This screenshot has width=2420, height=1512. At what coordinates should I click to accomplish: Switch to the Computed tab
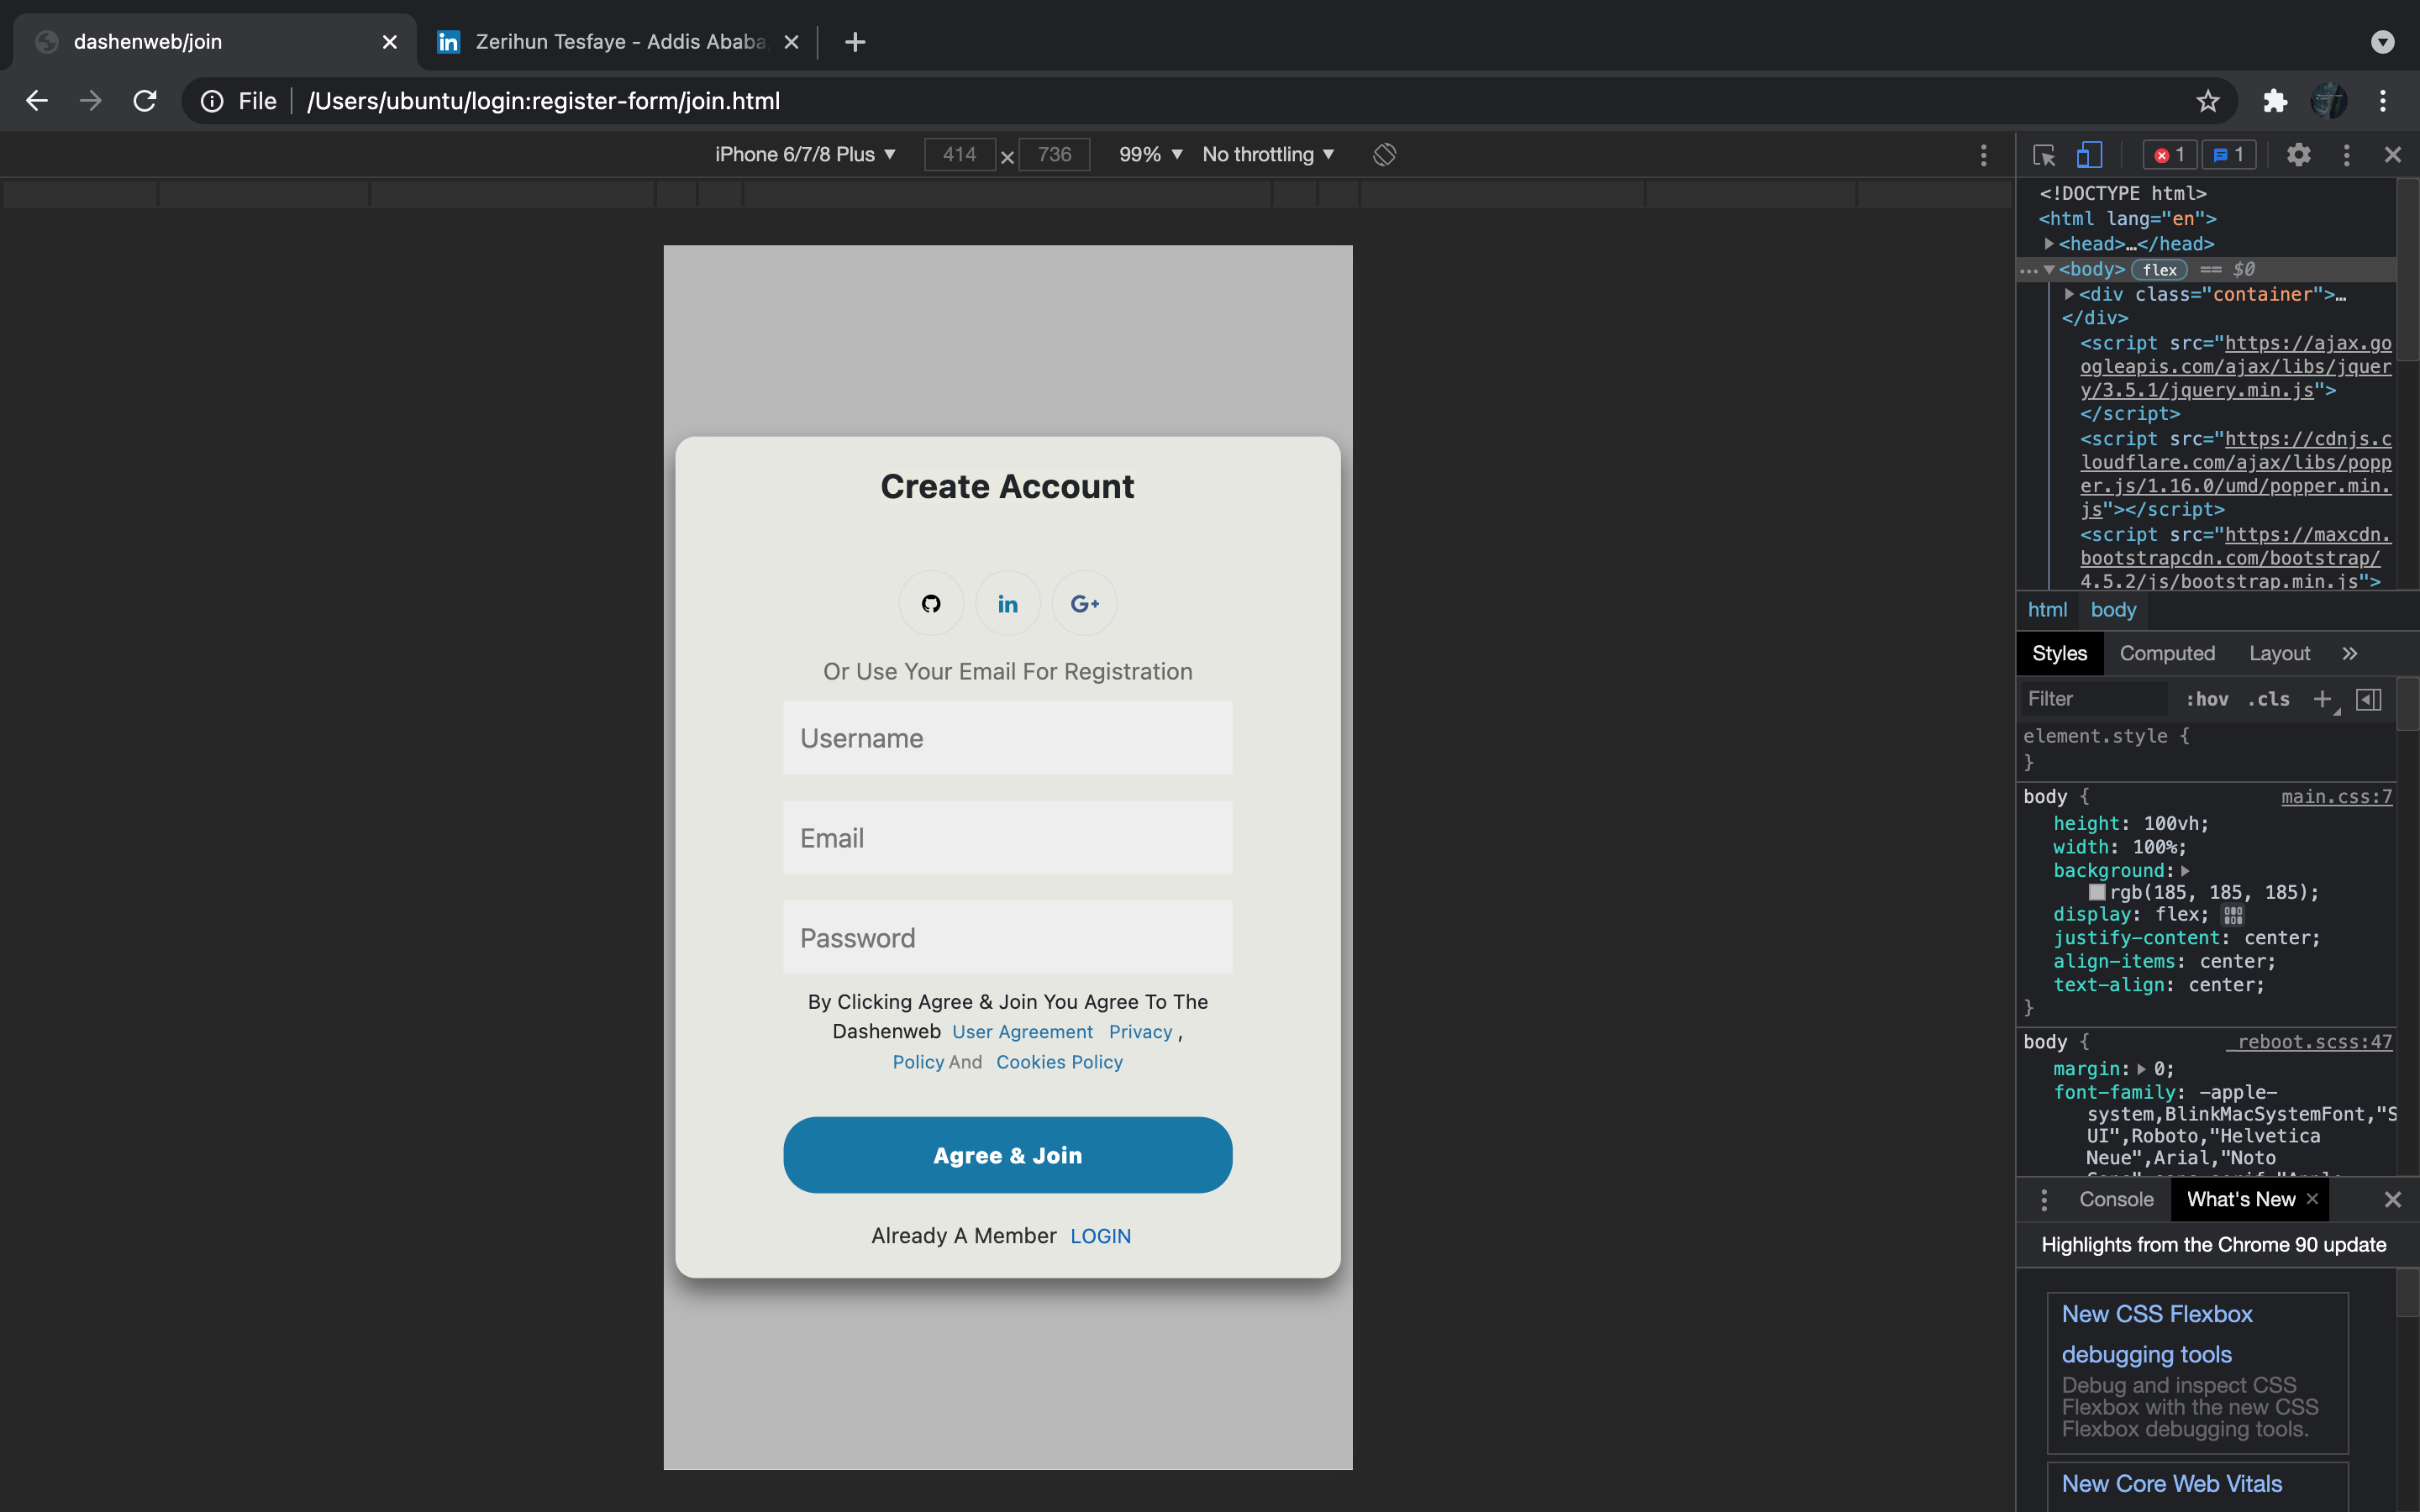point(2167,653)
